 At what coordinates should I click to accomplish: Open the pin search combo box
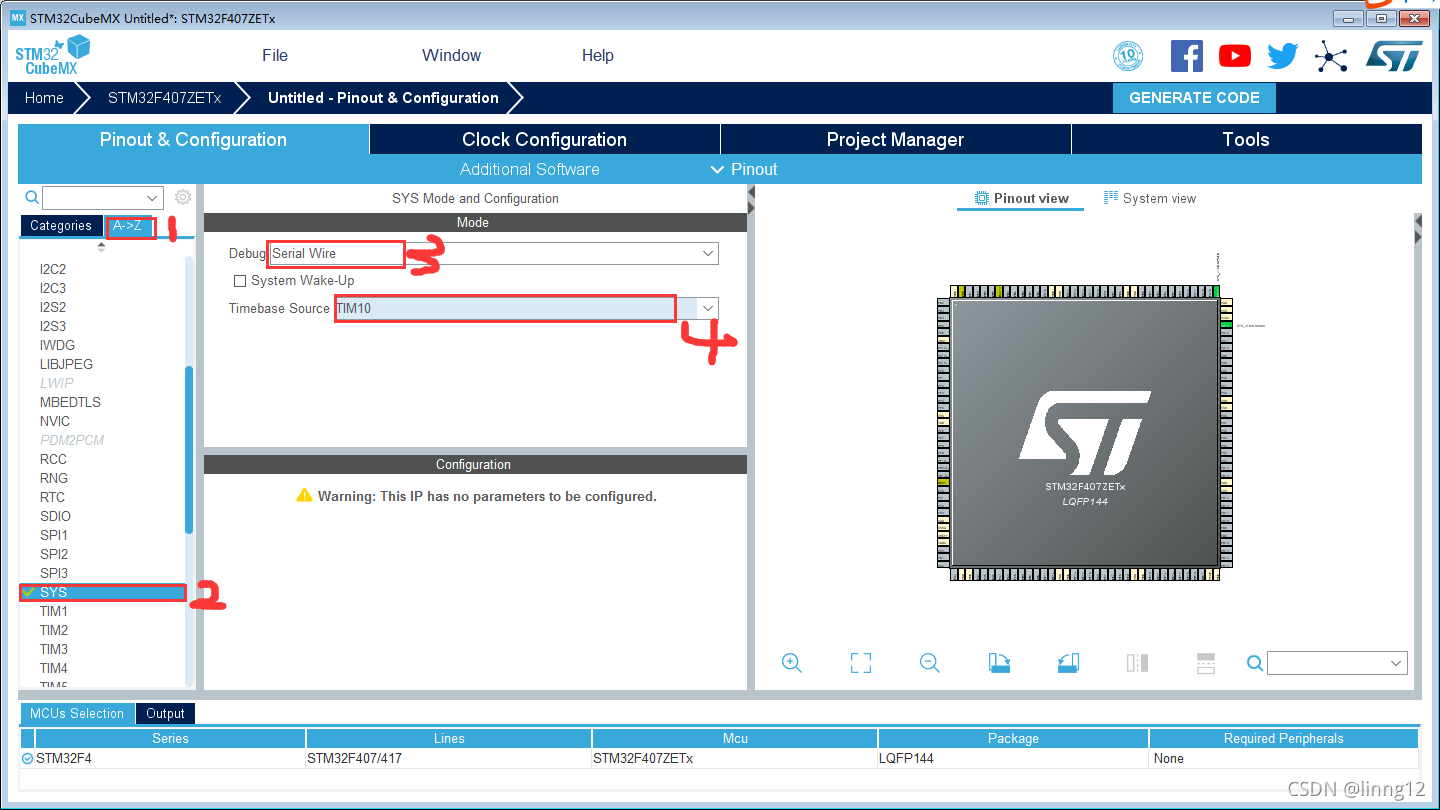[x=1337, y=663]
